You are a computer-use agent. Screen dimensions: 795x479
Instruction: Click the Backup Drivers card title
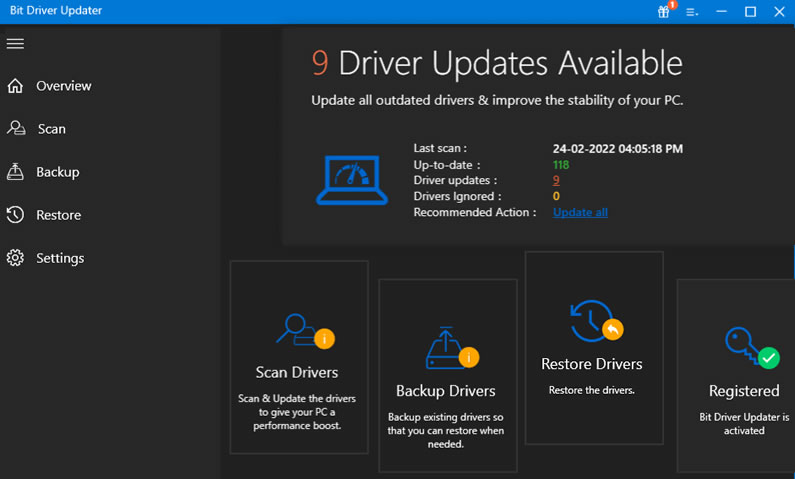(x=446, y=391)
